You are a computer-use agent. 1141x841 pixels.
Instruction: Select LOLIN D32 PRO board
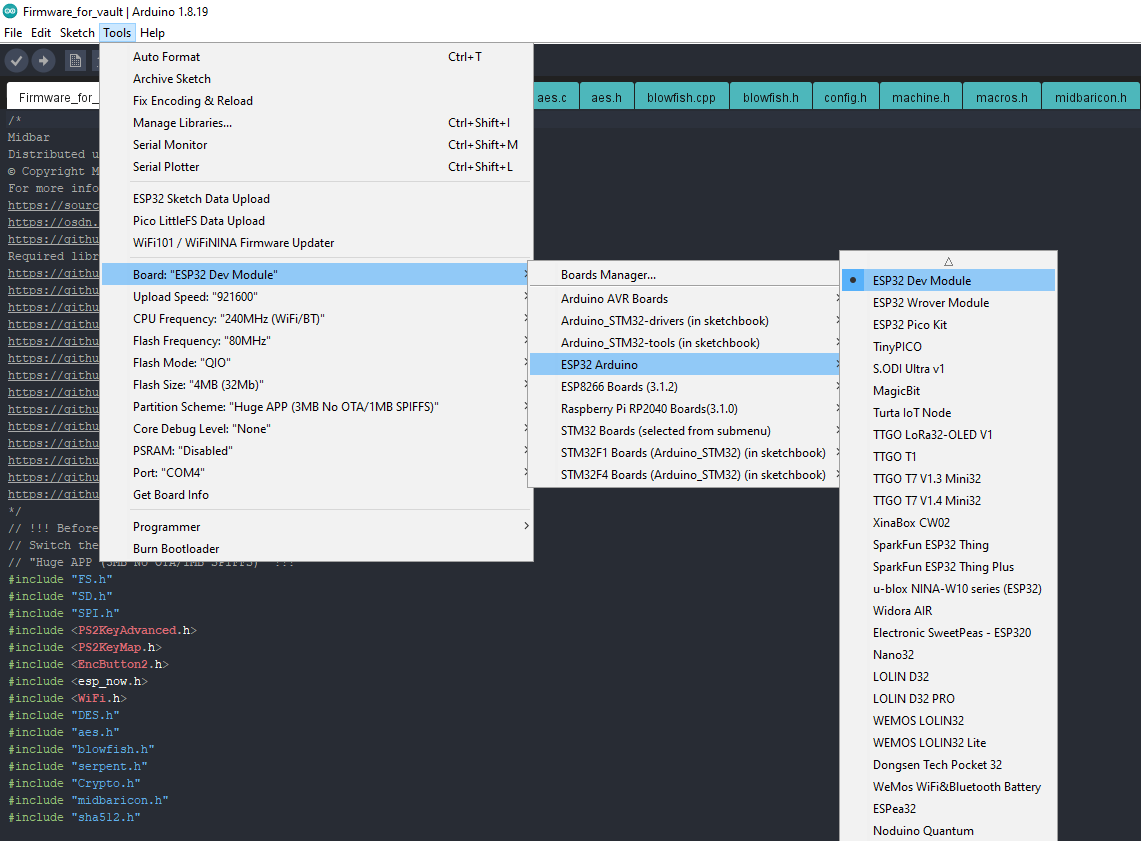[948, 698]
